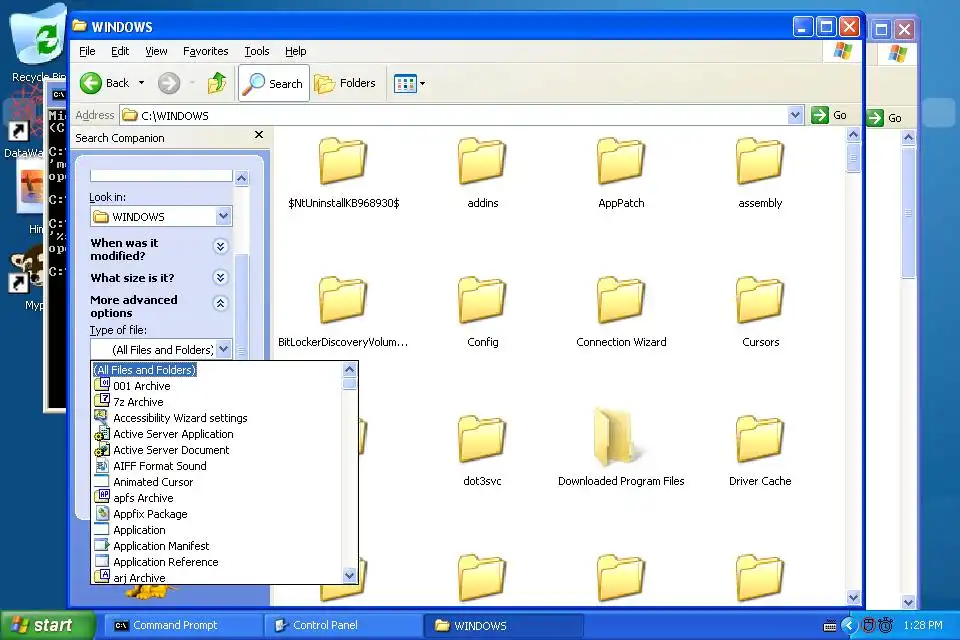Choose Application Reference file type
This screenshot has height=640, width=960.
click(217, 562)
